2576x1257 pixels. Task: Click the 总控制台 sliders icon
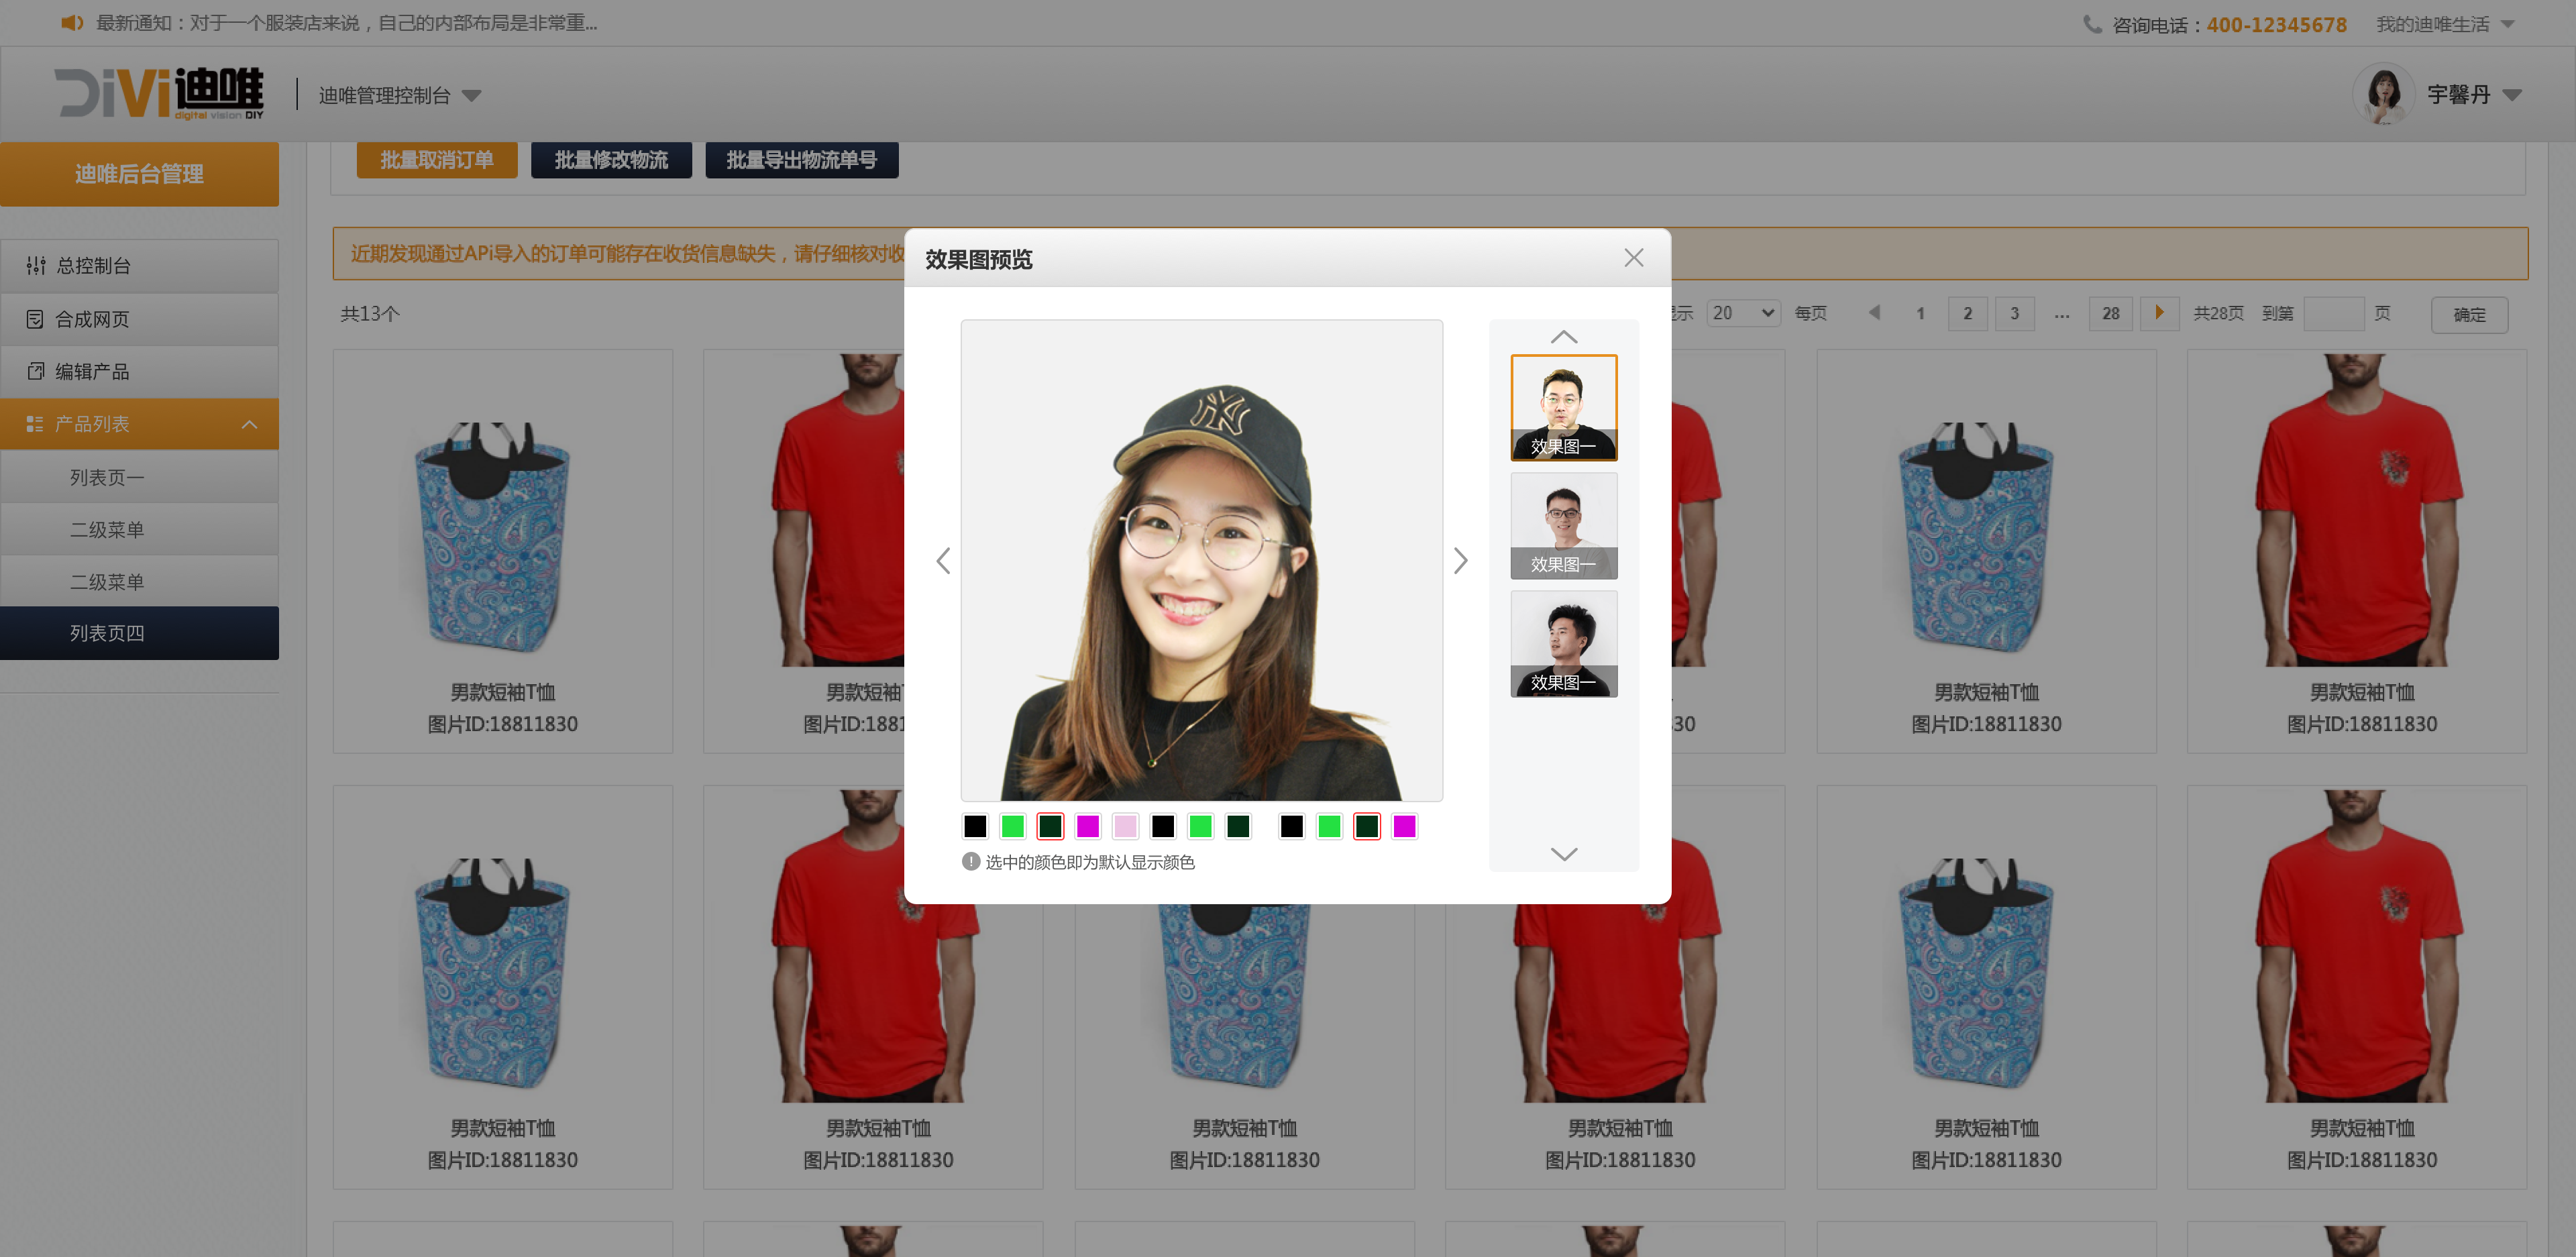[36, 265]
